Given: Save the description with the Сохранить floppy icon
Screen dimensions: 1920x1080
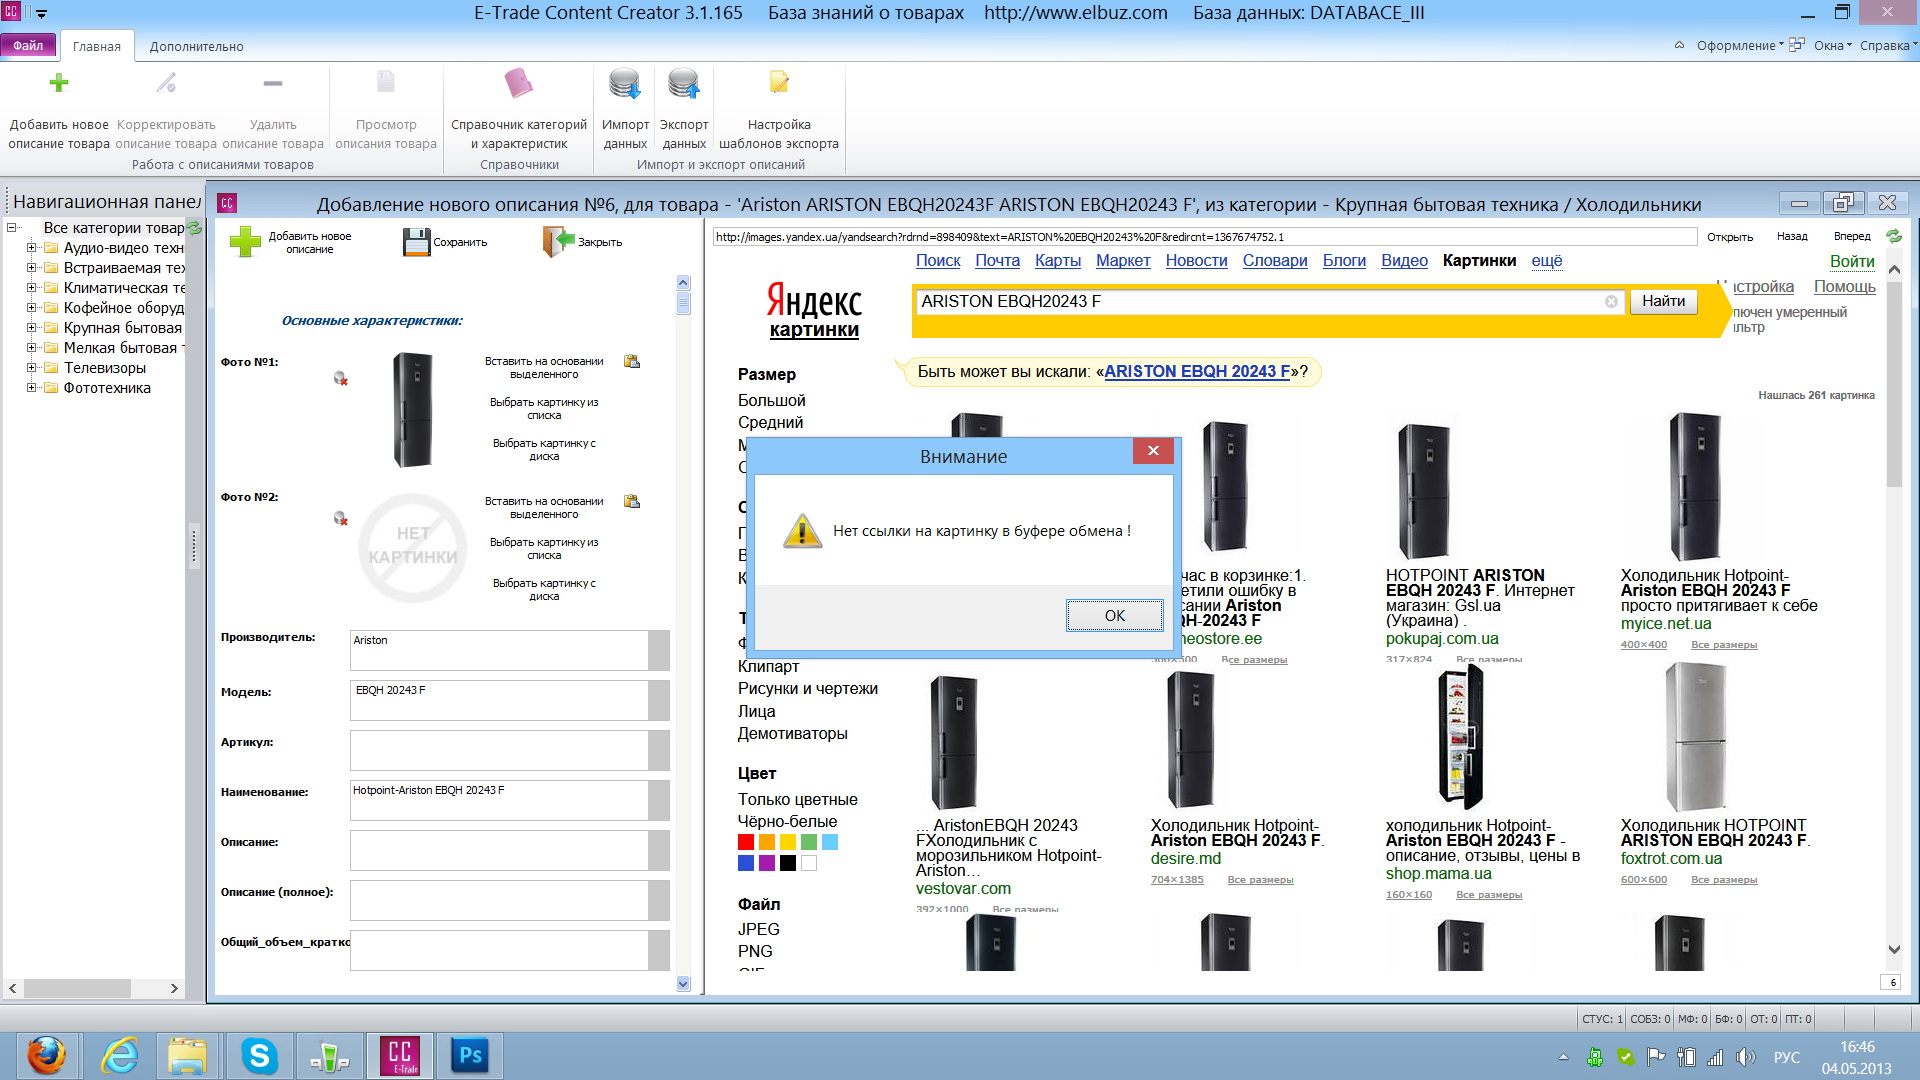Looking at the screenshot, I should coord(415,242).
